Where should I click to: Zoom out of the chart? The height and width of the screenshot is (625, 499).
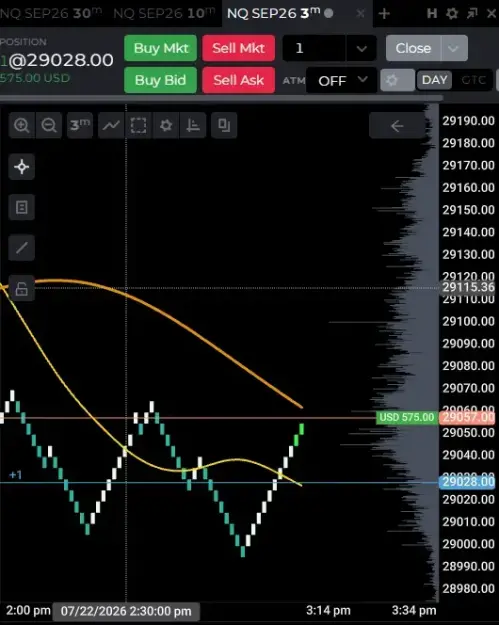pyautogui.click(x=49, y=126)
